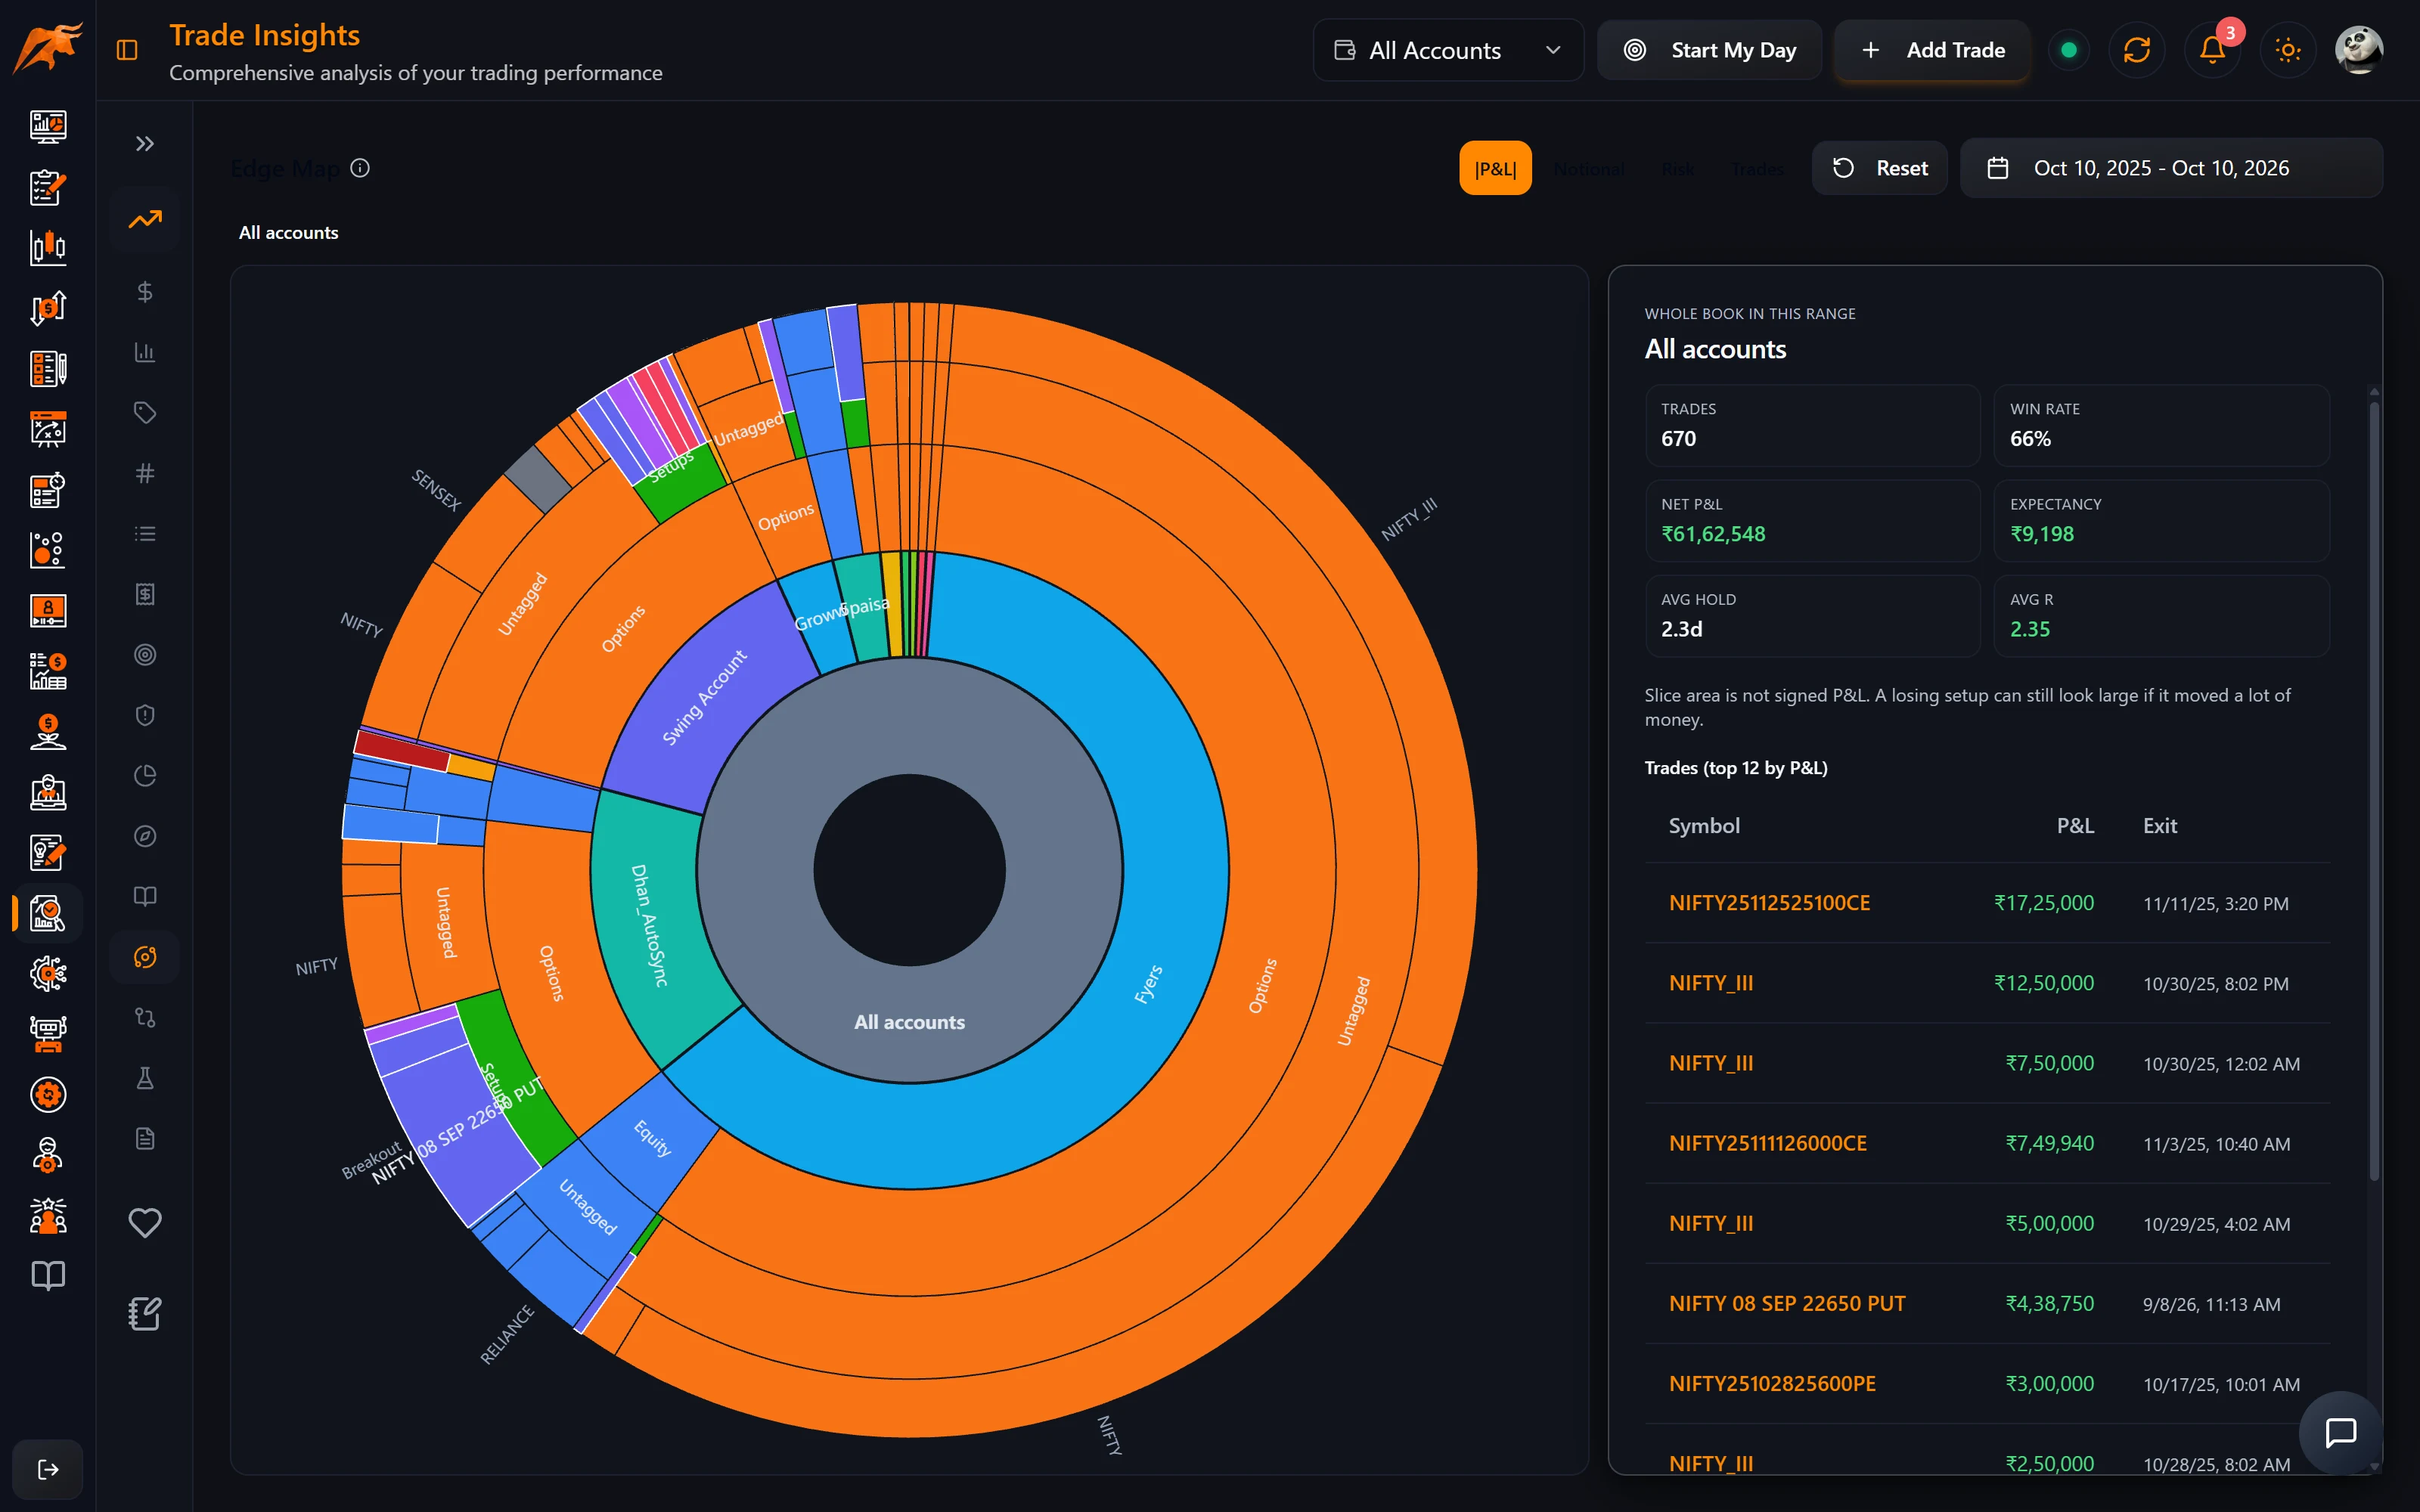
Task: Open the concentric target icon in the inner sidebar
Action: (145, 655)
